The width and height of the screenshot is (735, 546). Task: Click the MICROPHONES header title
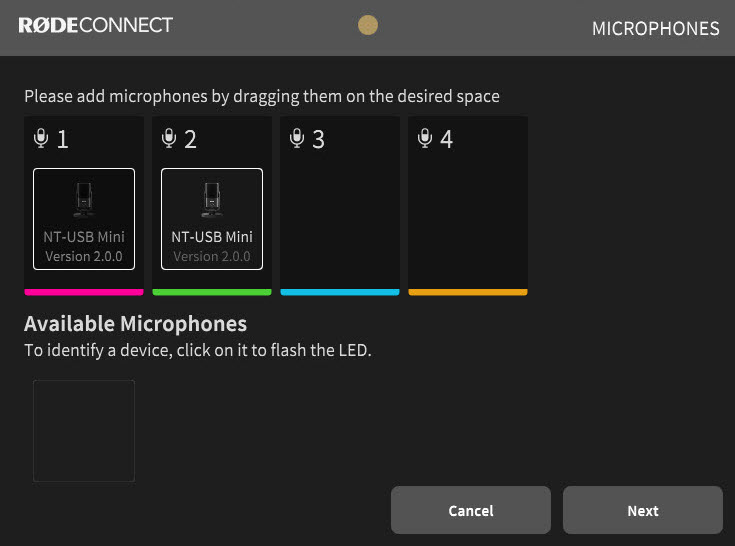coord(655,29)
